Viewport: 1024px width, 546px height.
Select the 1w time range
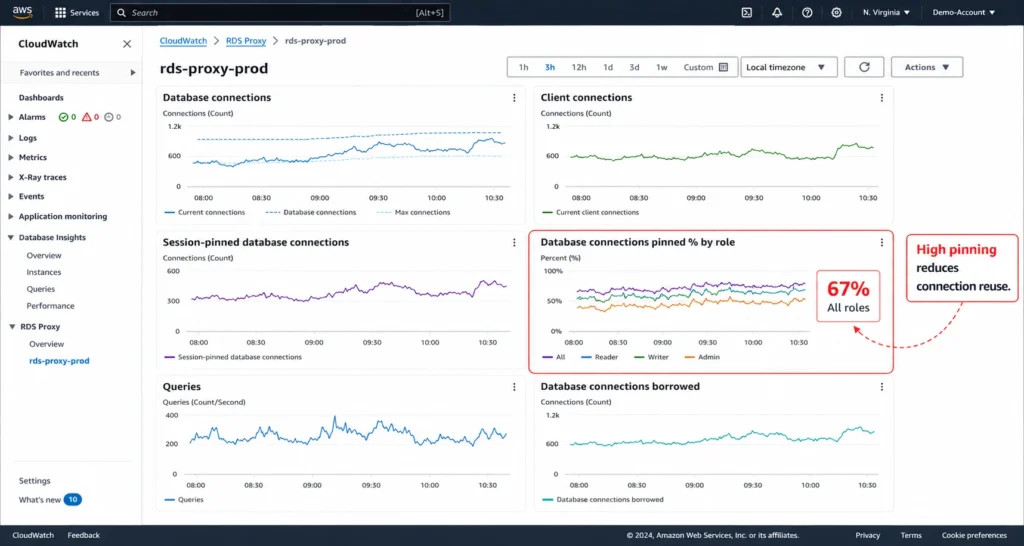(662, 67)
